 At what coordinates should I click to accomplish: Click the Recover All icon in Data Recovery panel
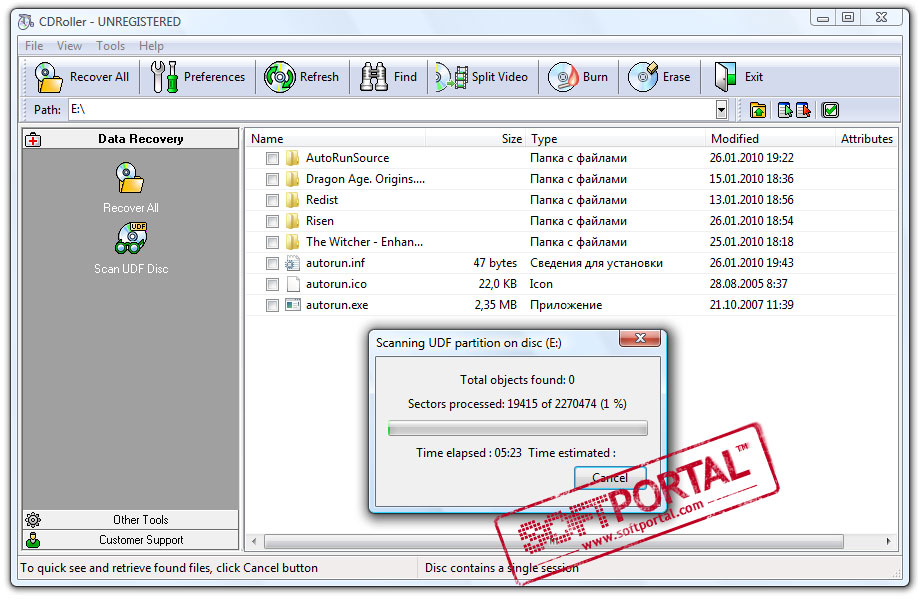[x=130, y=178]
